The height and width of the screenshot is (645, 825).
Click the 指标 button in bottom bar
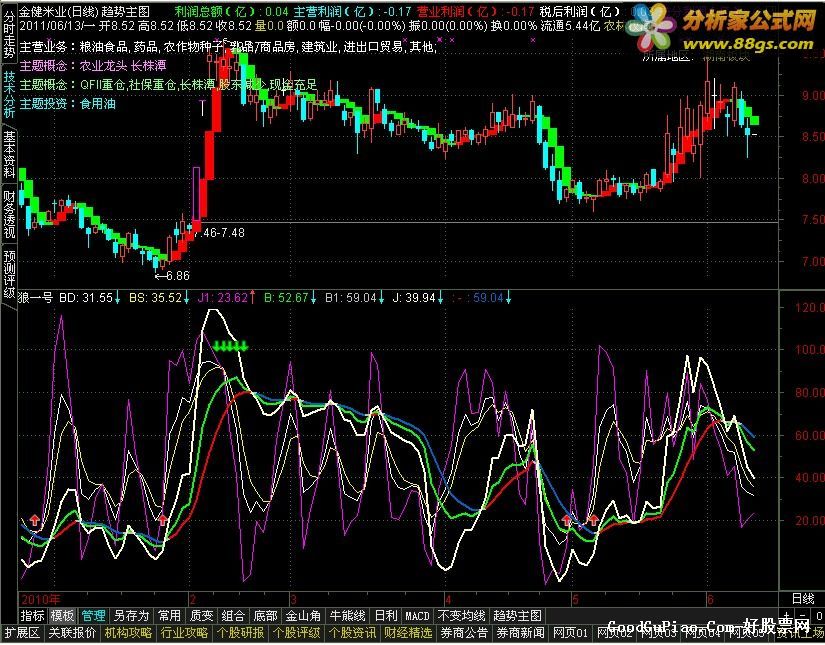click(33, 616)
